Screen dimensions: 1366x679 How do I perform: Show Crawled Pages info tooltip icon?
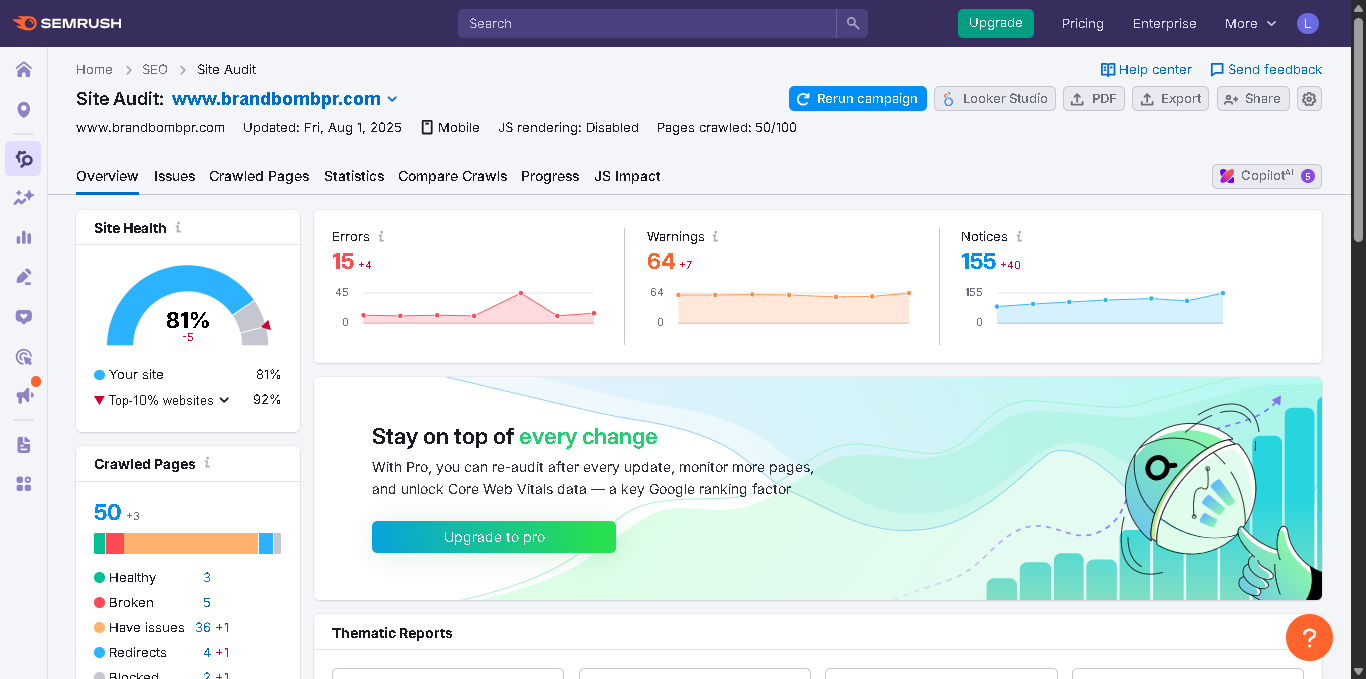(x=207, y=463)
